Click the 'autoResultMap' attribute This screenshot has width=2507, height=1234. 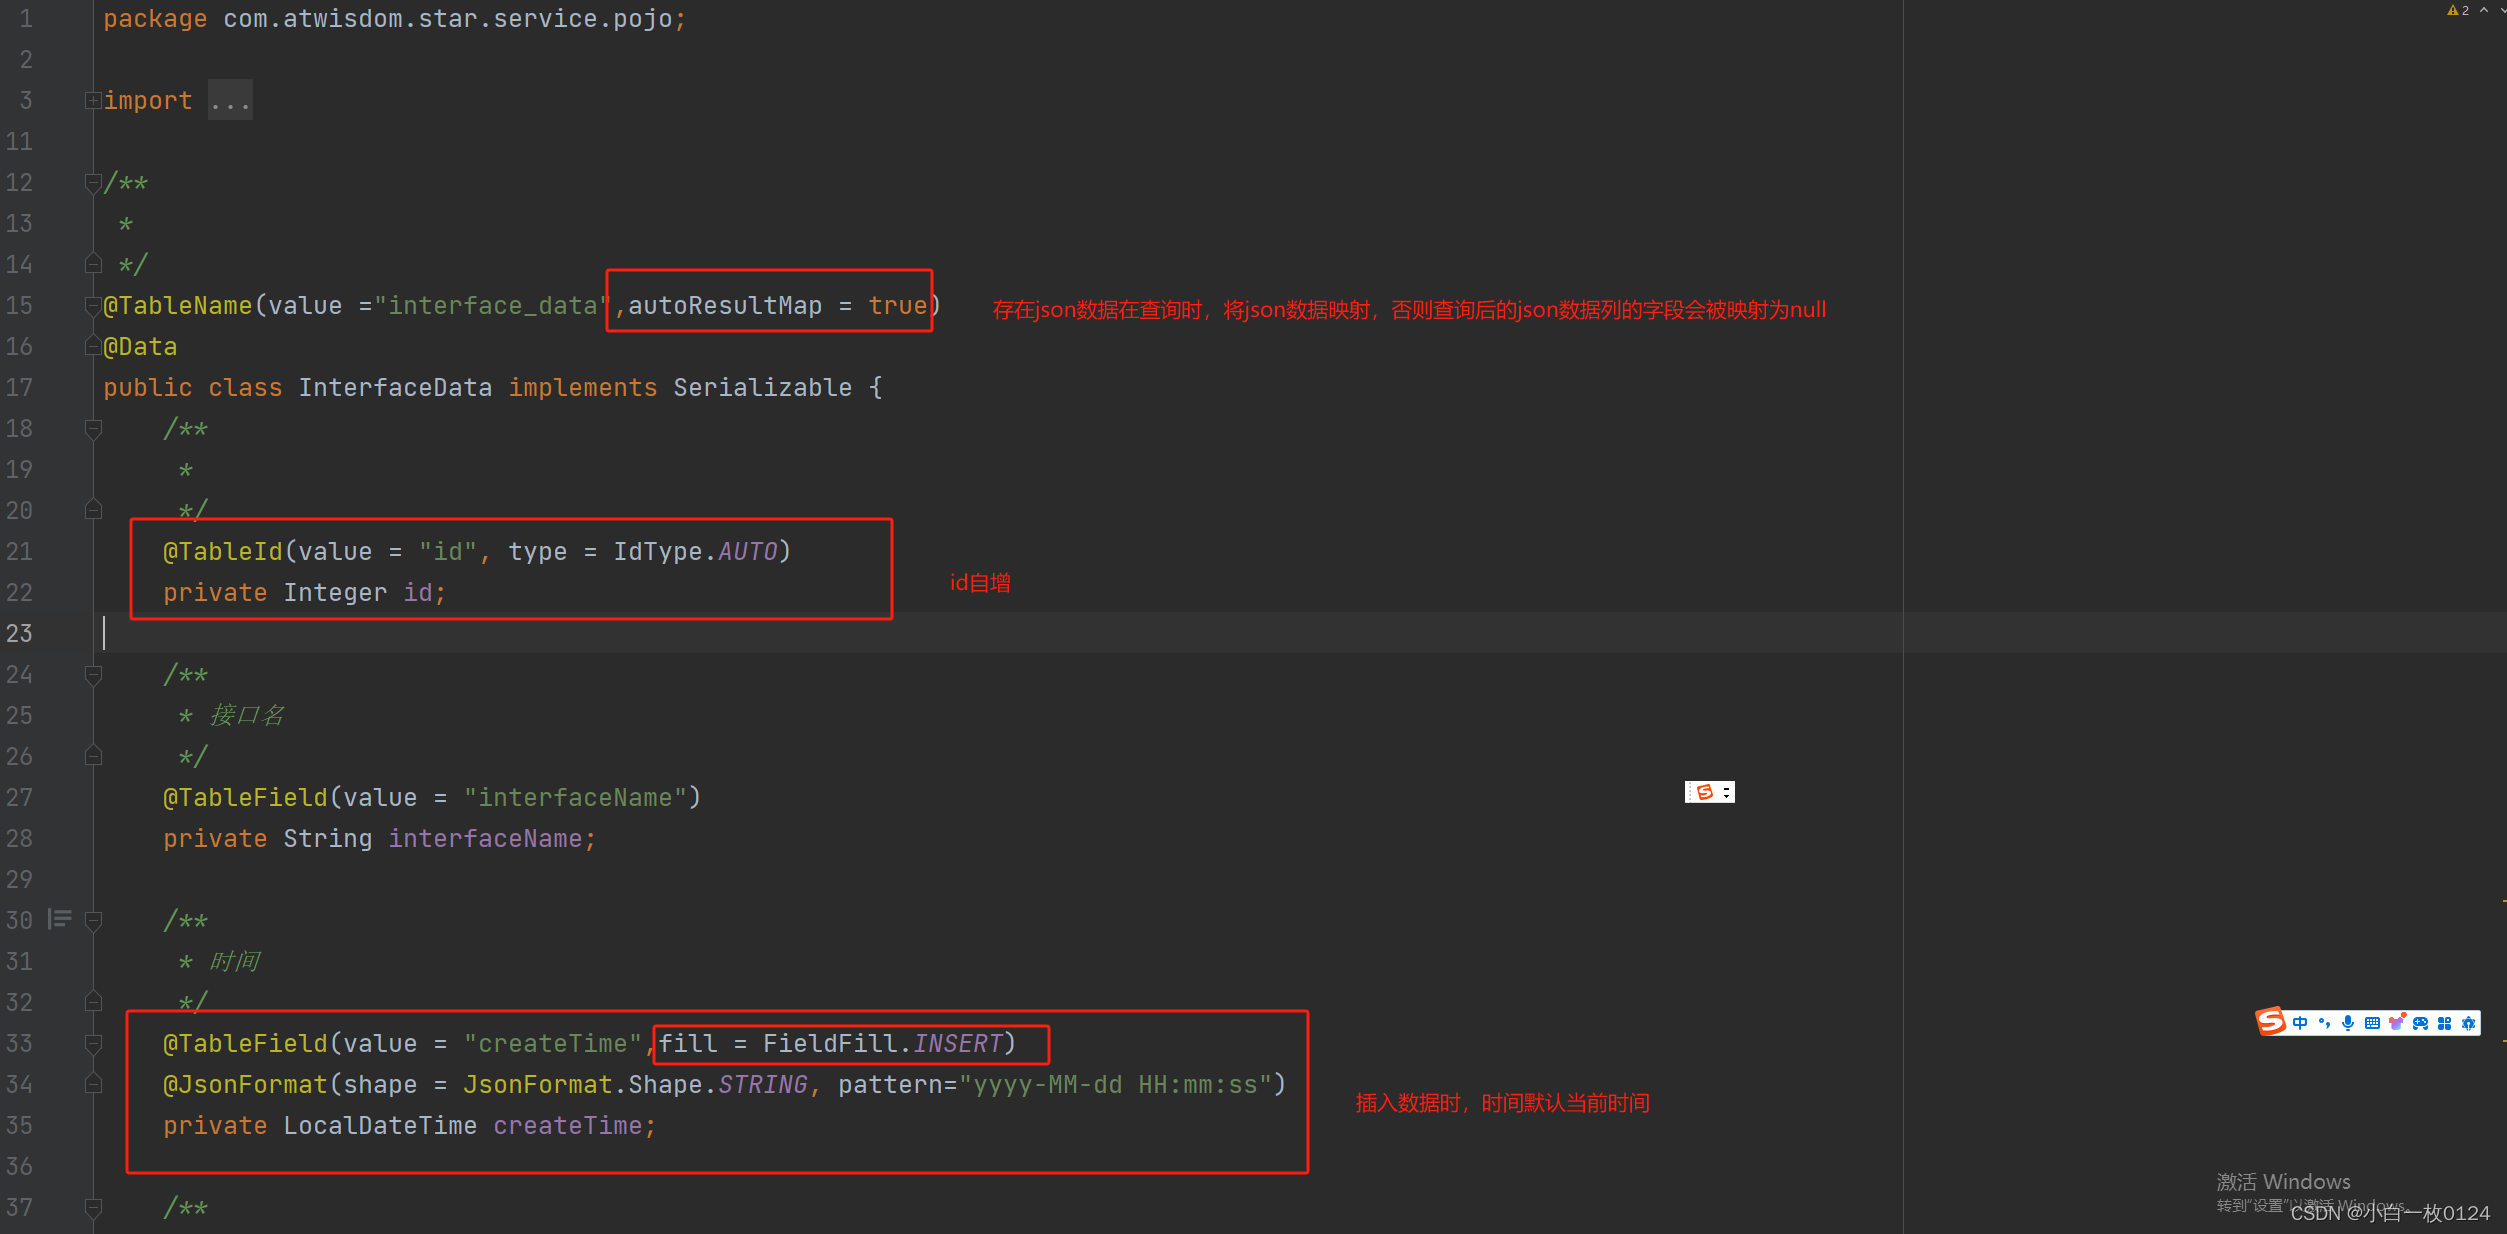point(725,306)
